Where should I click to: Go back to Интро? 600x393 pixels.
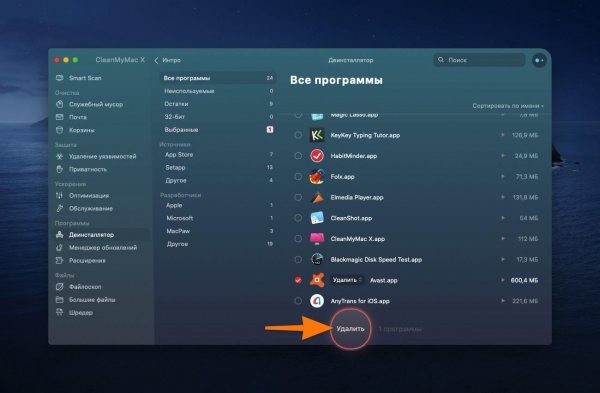168,60
